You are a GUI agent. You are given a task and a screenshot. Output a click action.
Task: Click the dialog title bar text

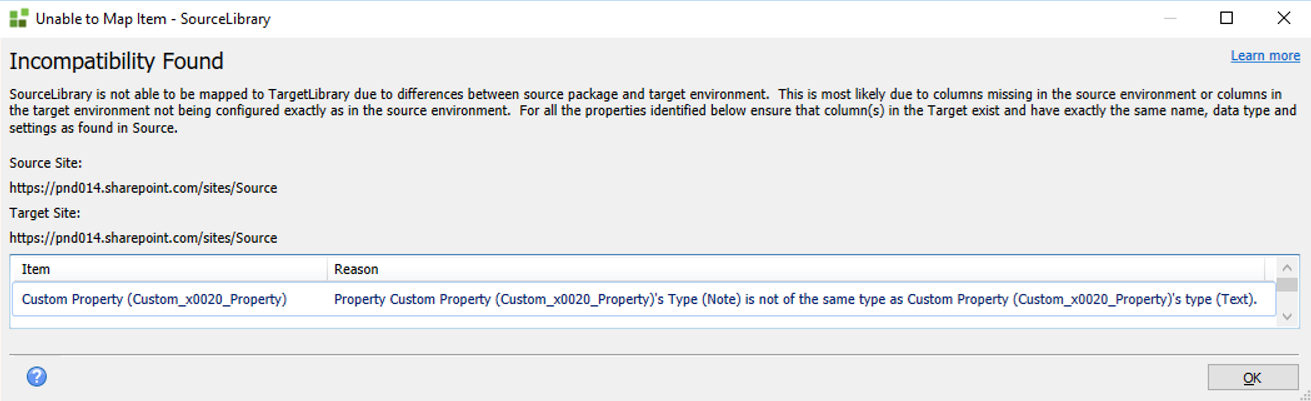153,19
